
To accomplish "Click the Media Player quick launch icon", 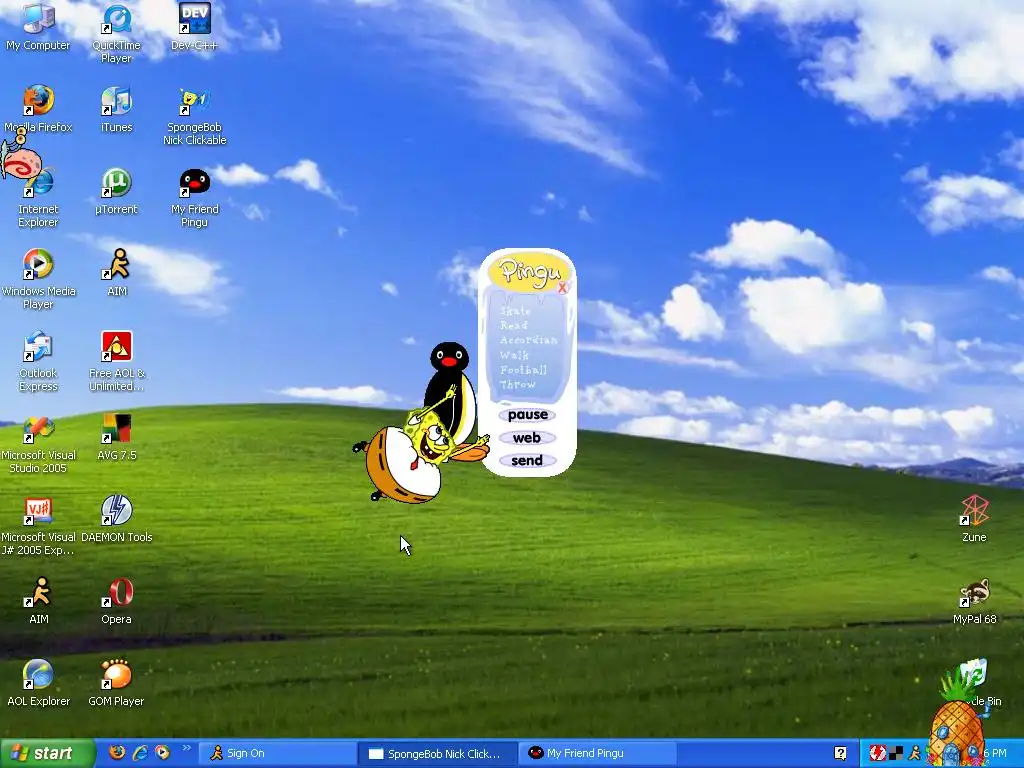I will click(x=162, y=752).
